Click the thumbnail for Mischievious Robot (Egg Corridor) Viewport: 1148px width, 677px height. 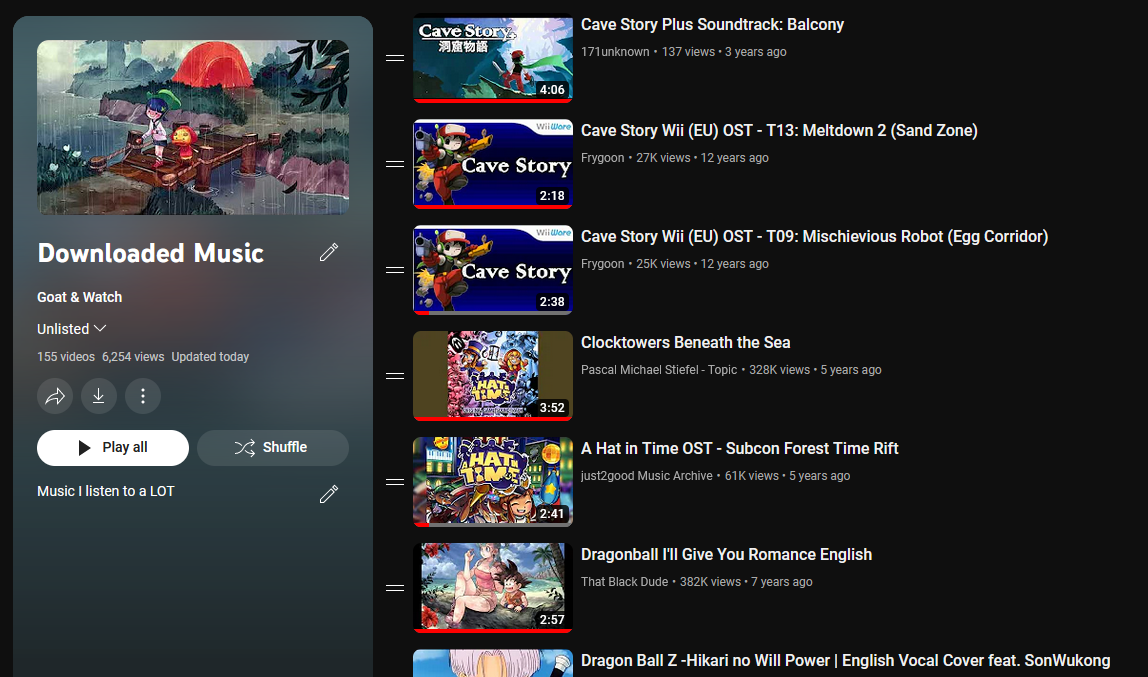tap(493, 270)
